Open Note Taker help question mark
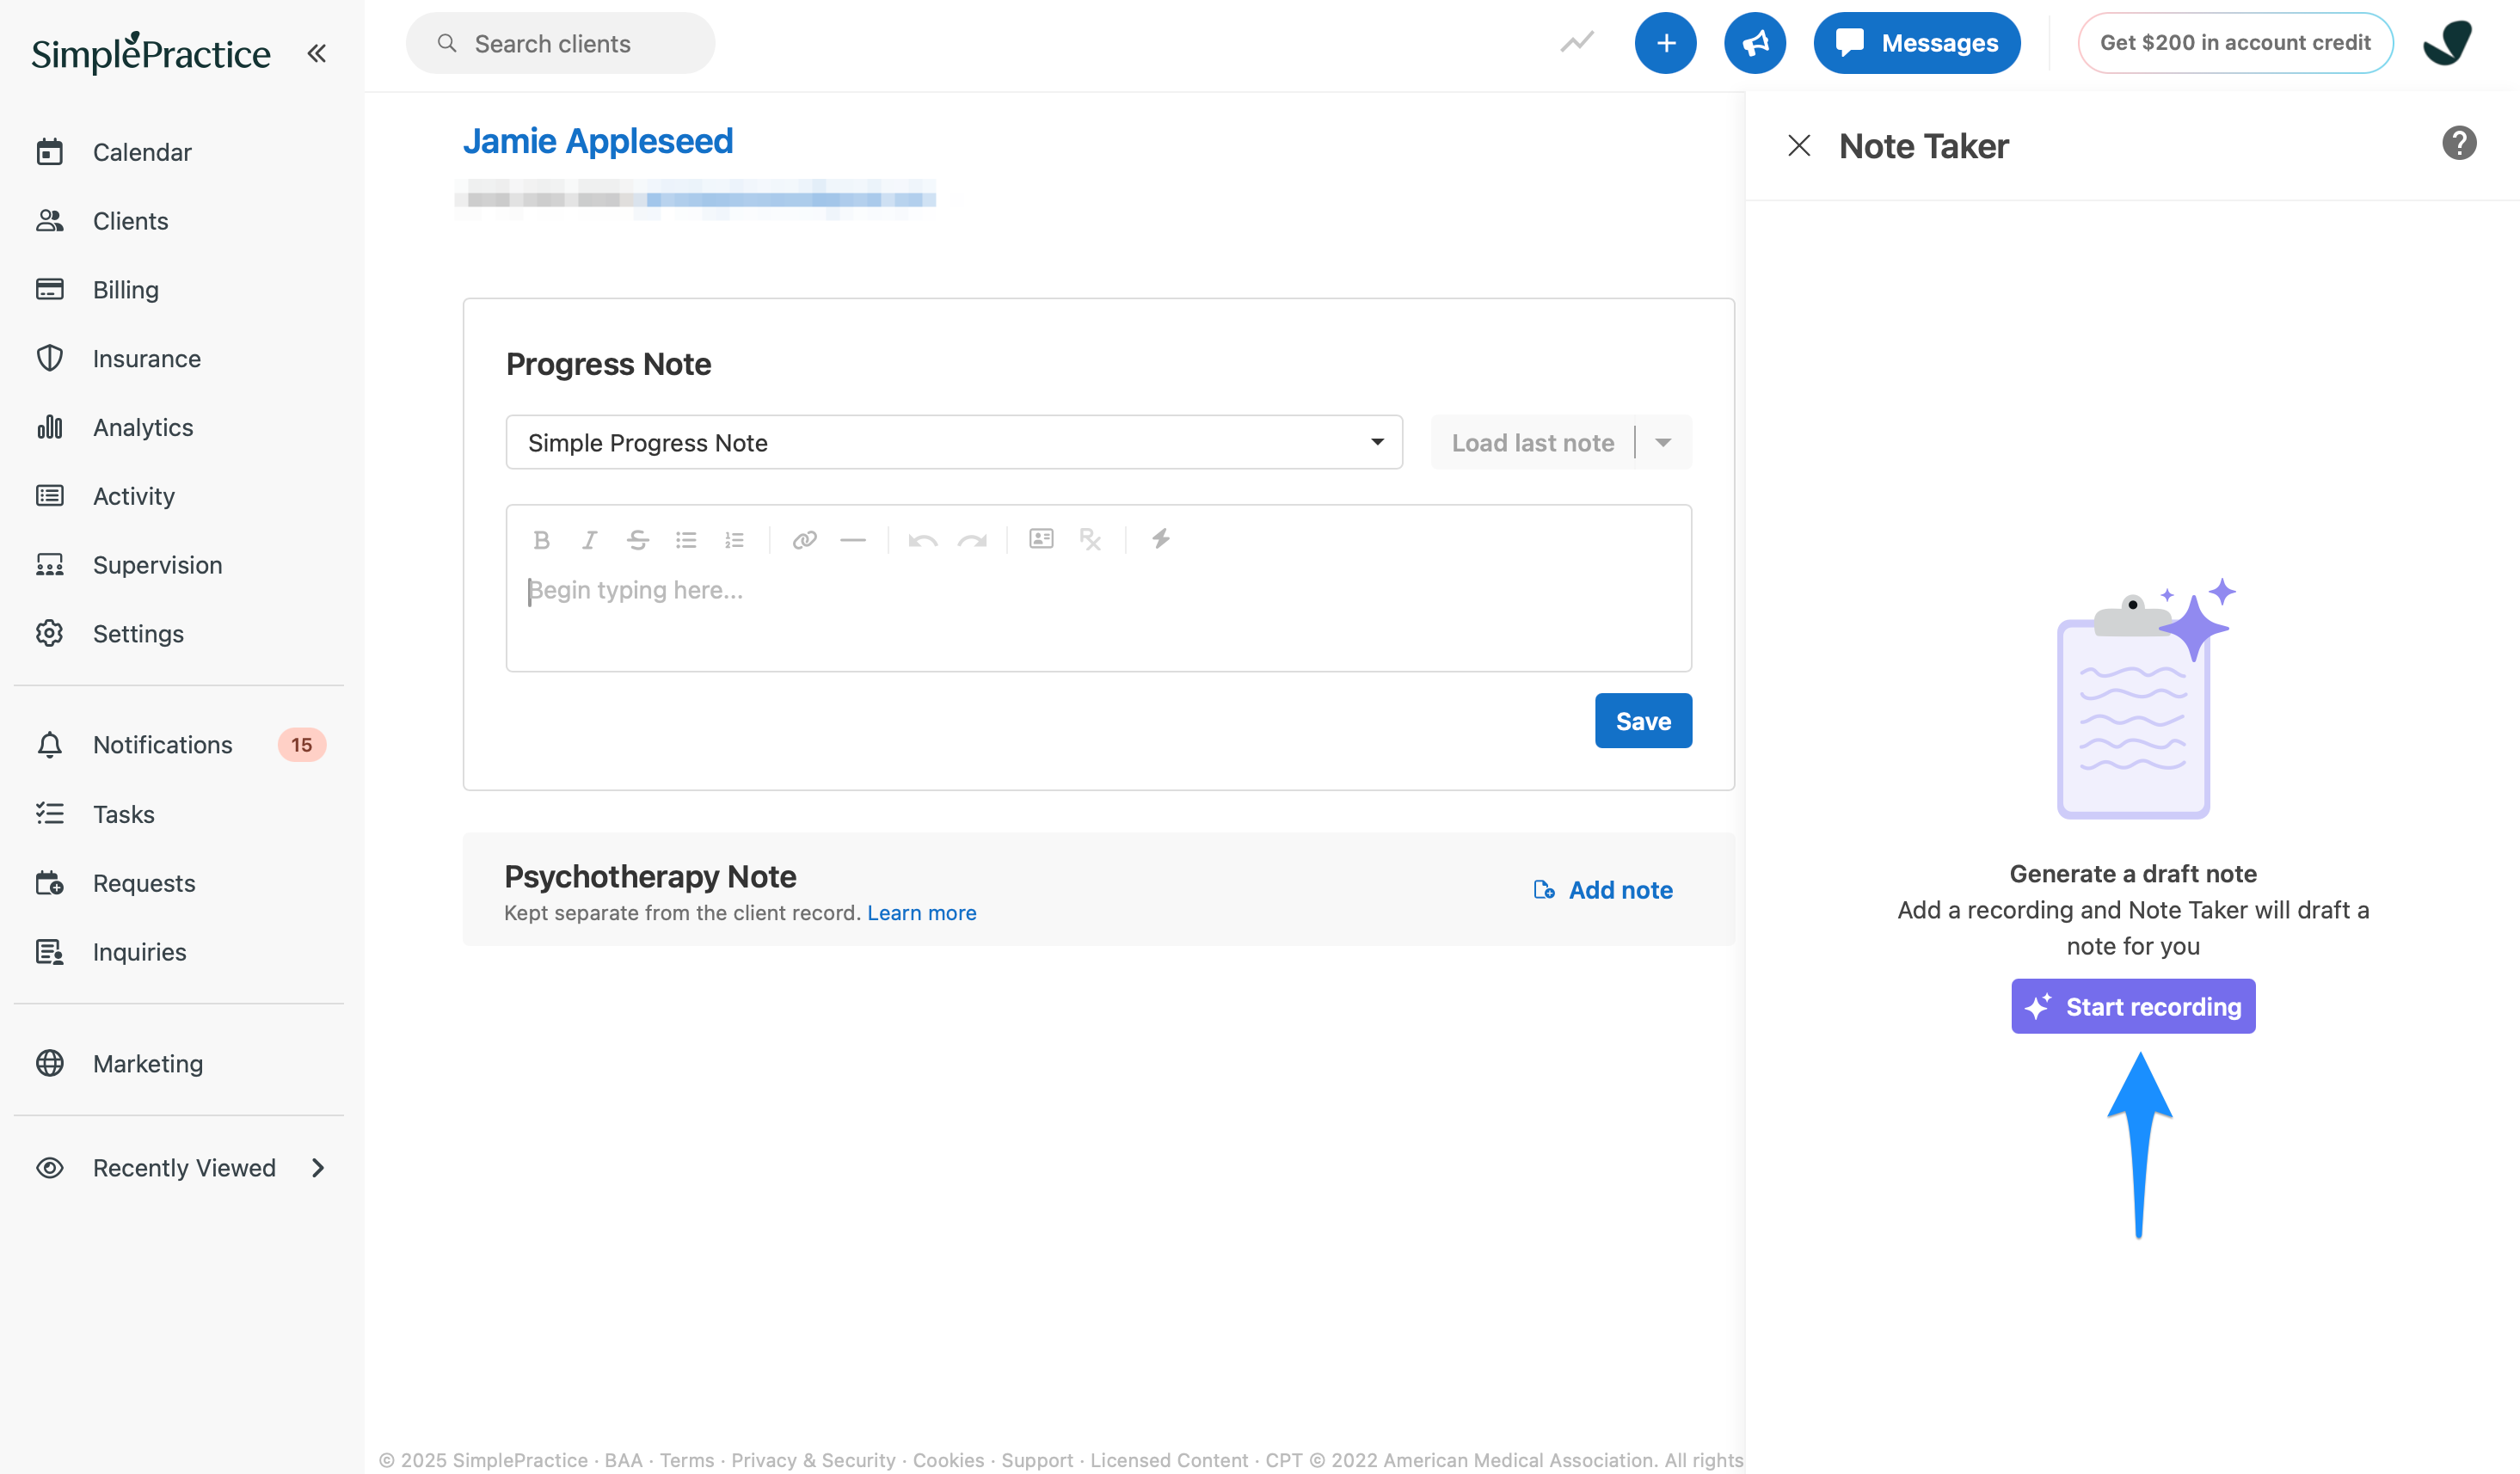 click(2458, 143)
